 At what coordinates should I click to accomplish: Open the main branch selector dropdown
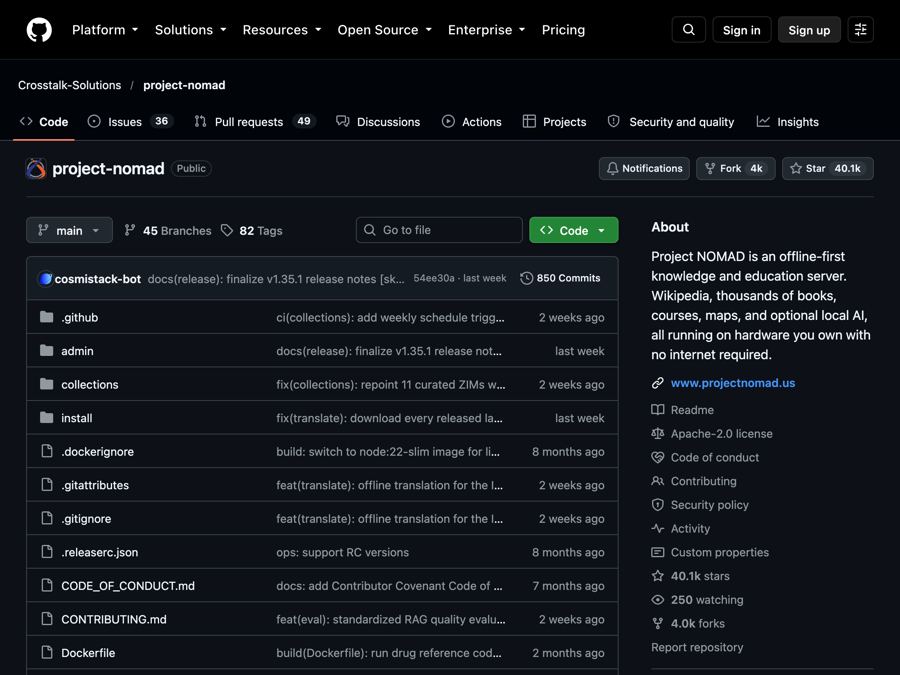(69, 230)
